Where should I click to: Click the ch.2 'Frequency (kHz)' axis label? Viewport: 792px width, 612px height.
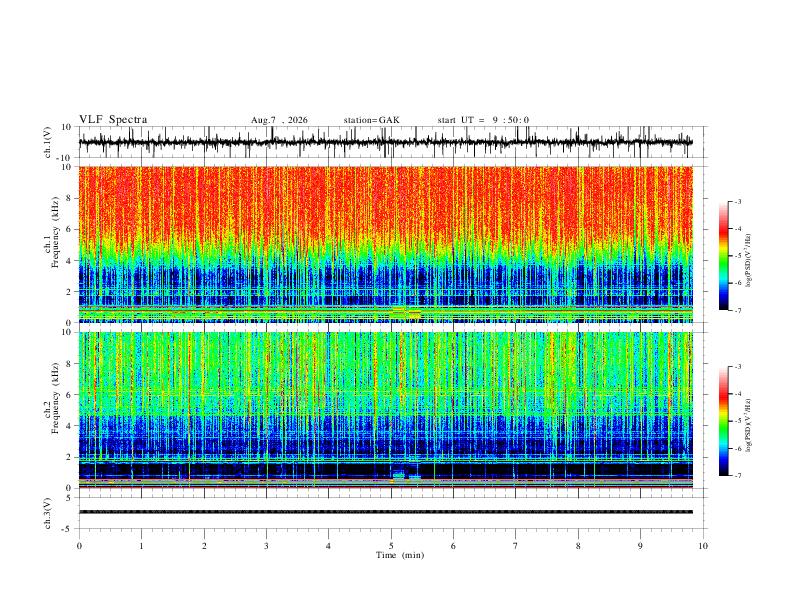pos(55,398)
